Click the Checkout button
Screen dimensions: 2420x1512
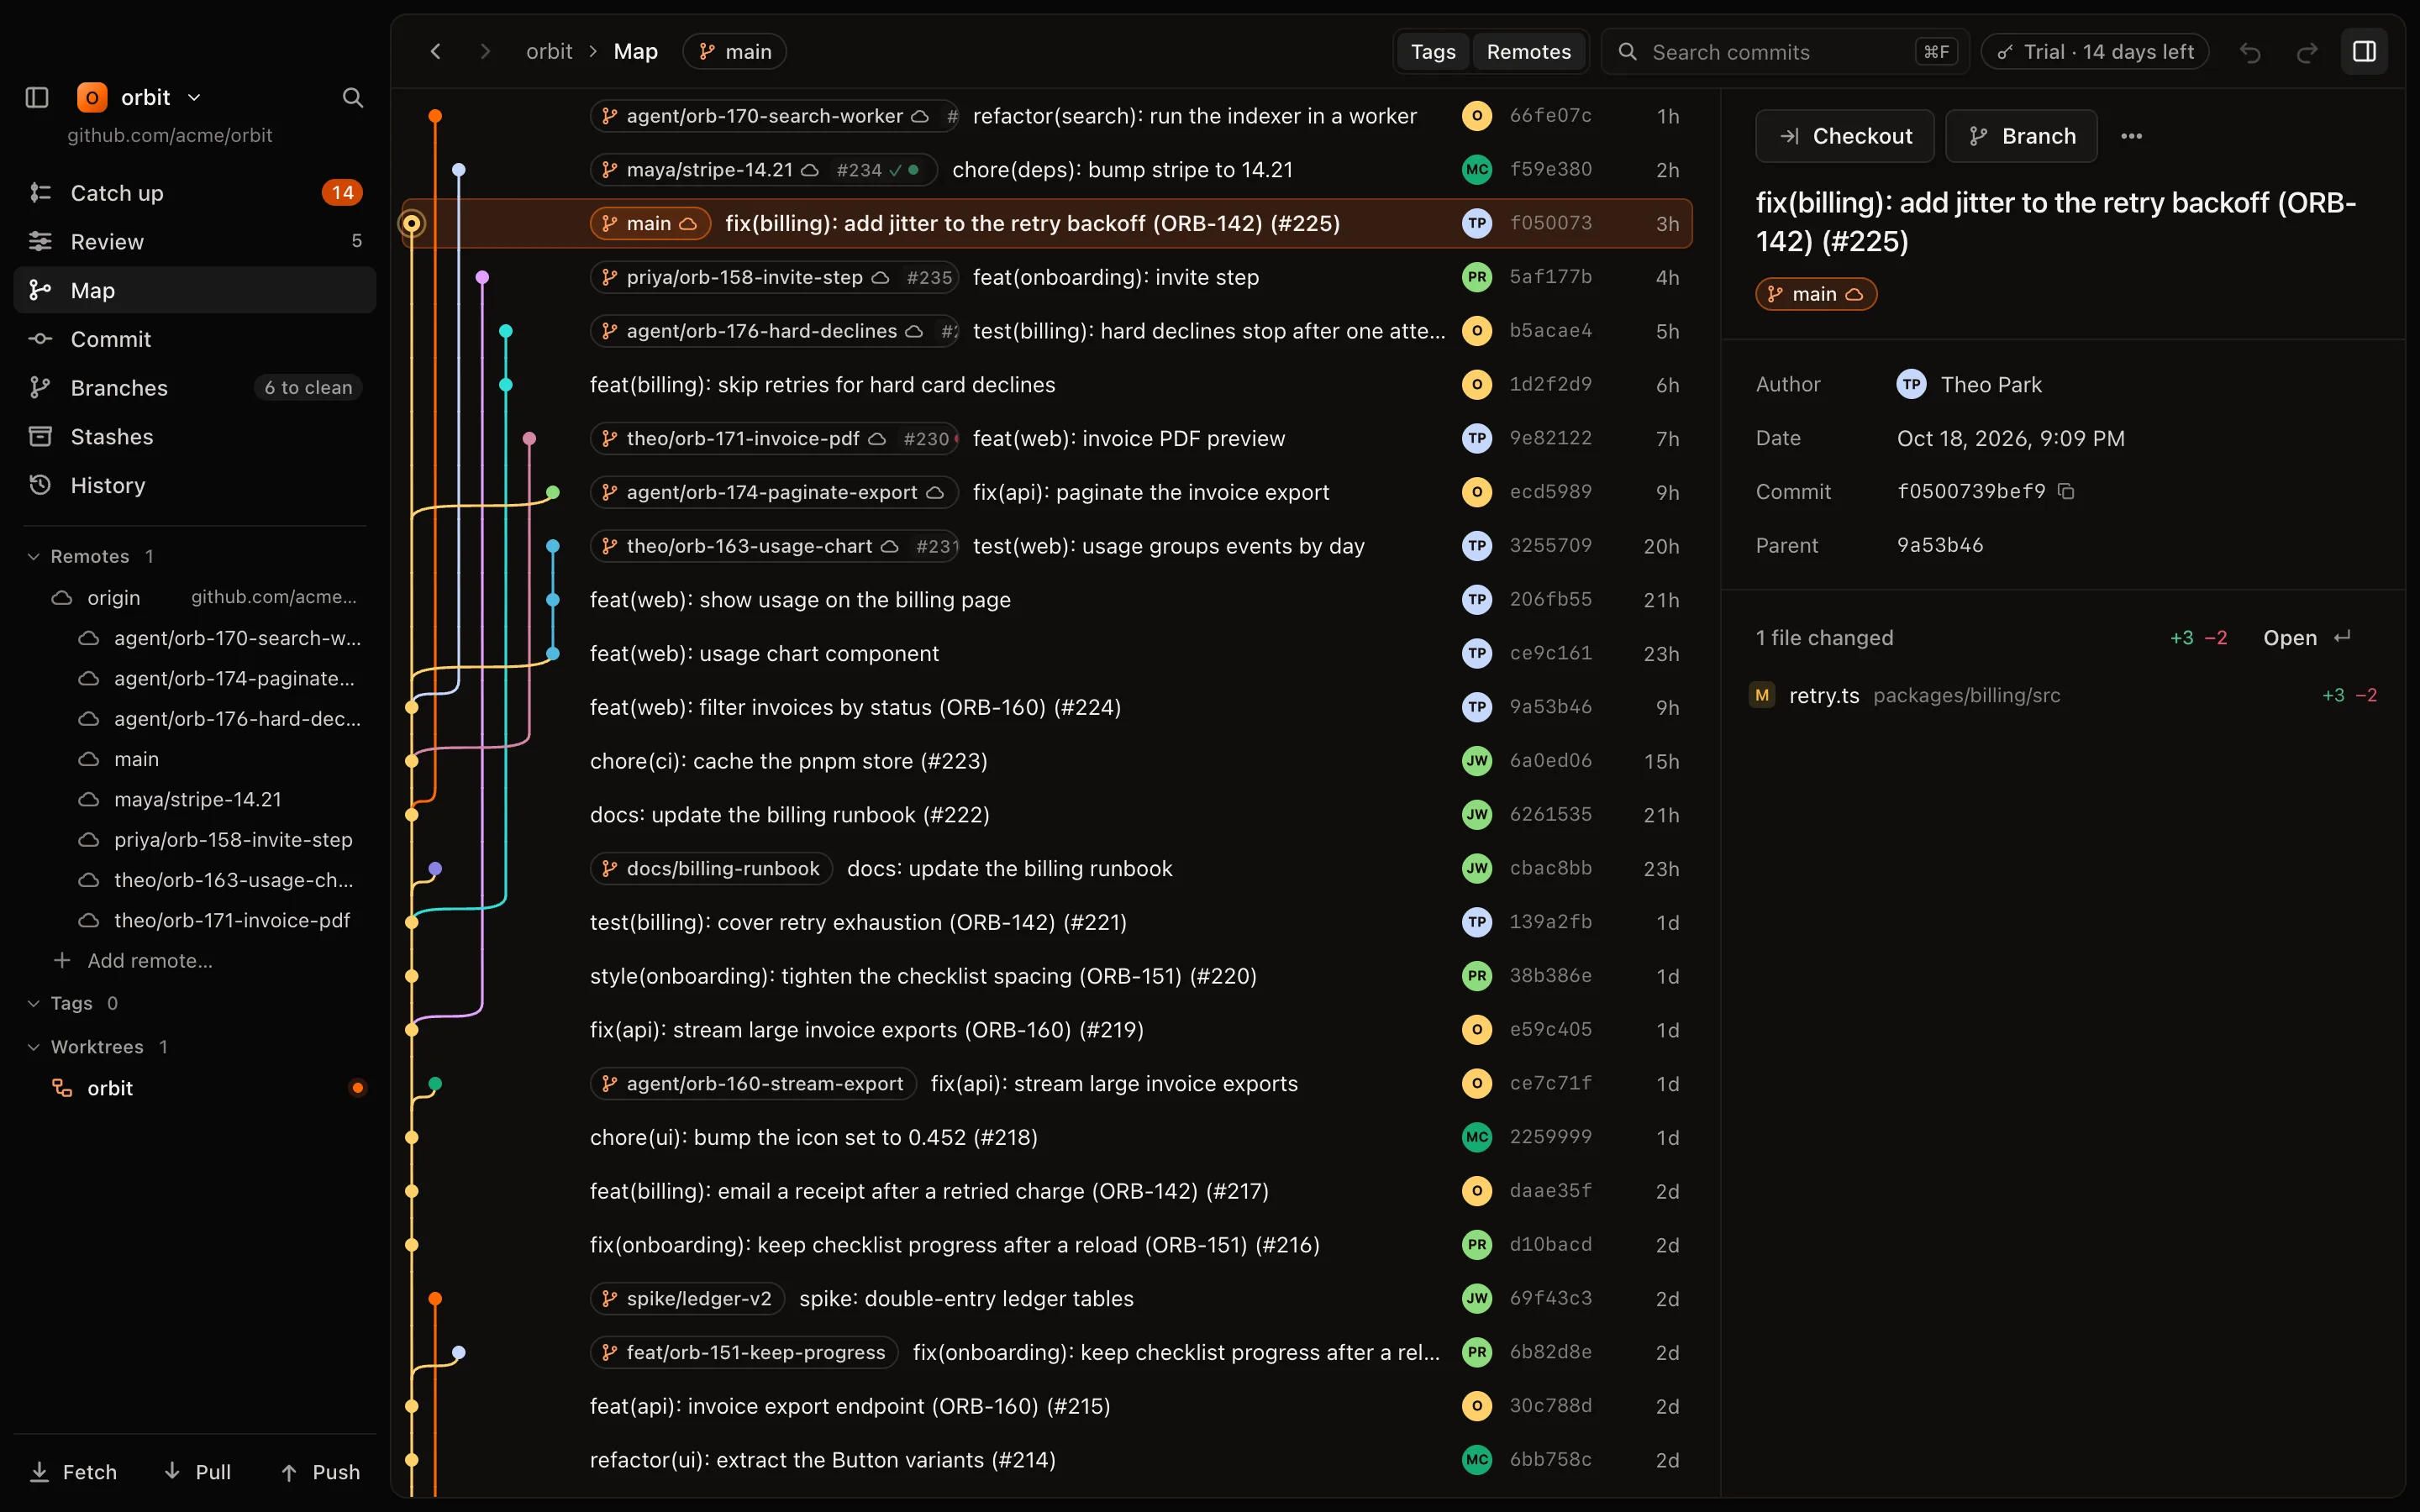point(1844,136)
